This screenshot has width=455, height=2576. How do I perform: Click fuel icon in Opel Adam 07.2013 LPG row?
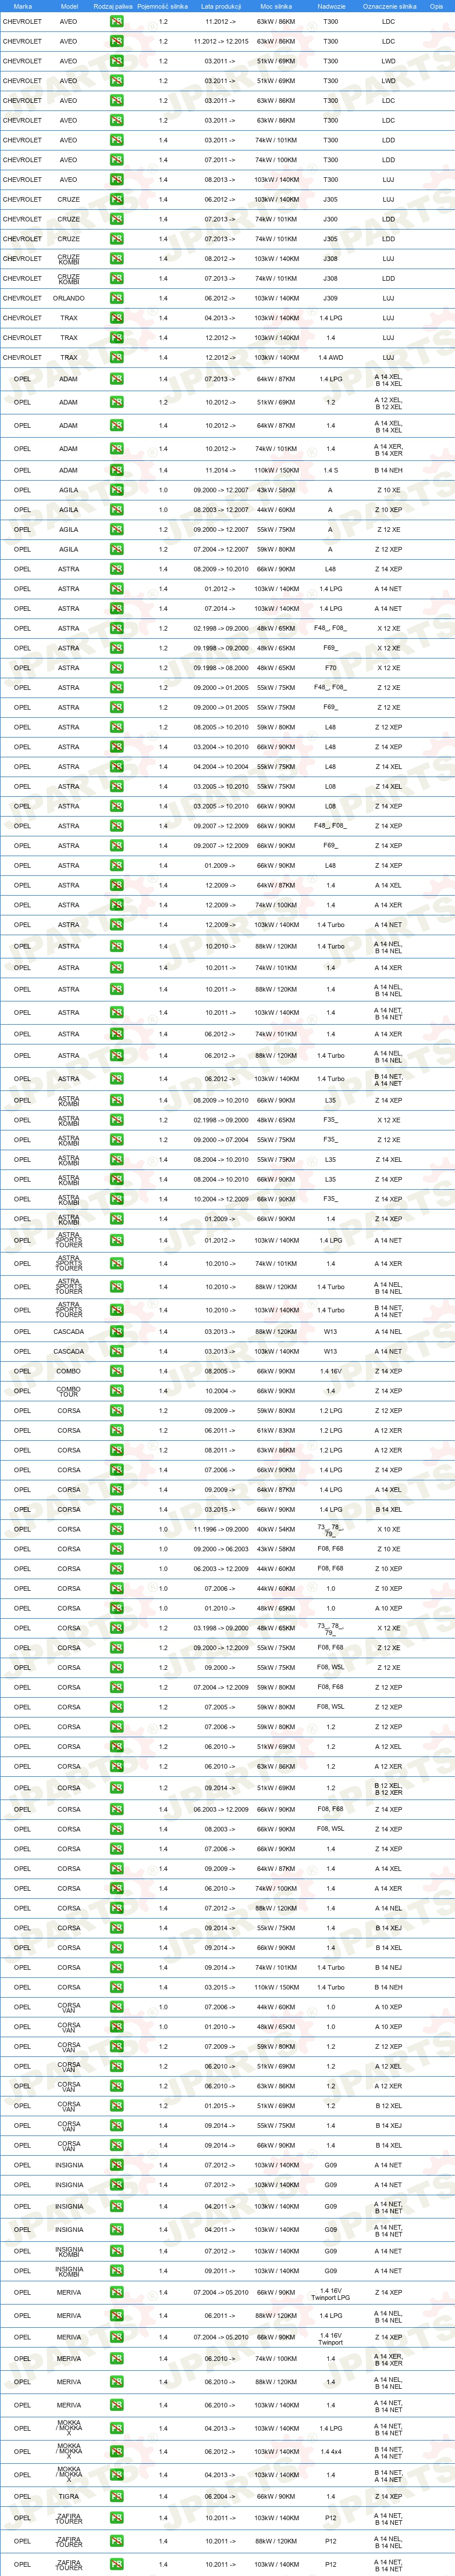pyautogui.click(x=117, y=380)
